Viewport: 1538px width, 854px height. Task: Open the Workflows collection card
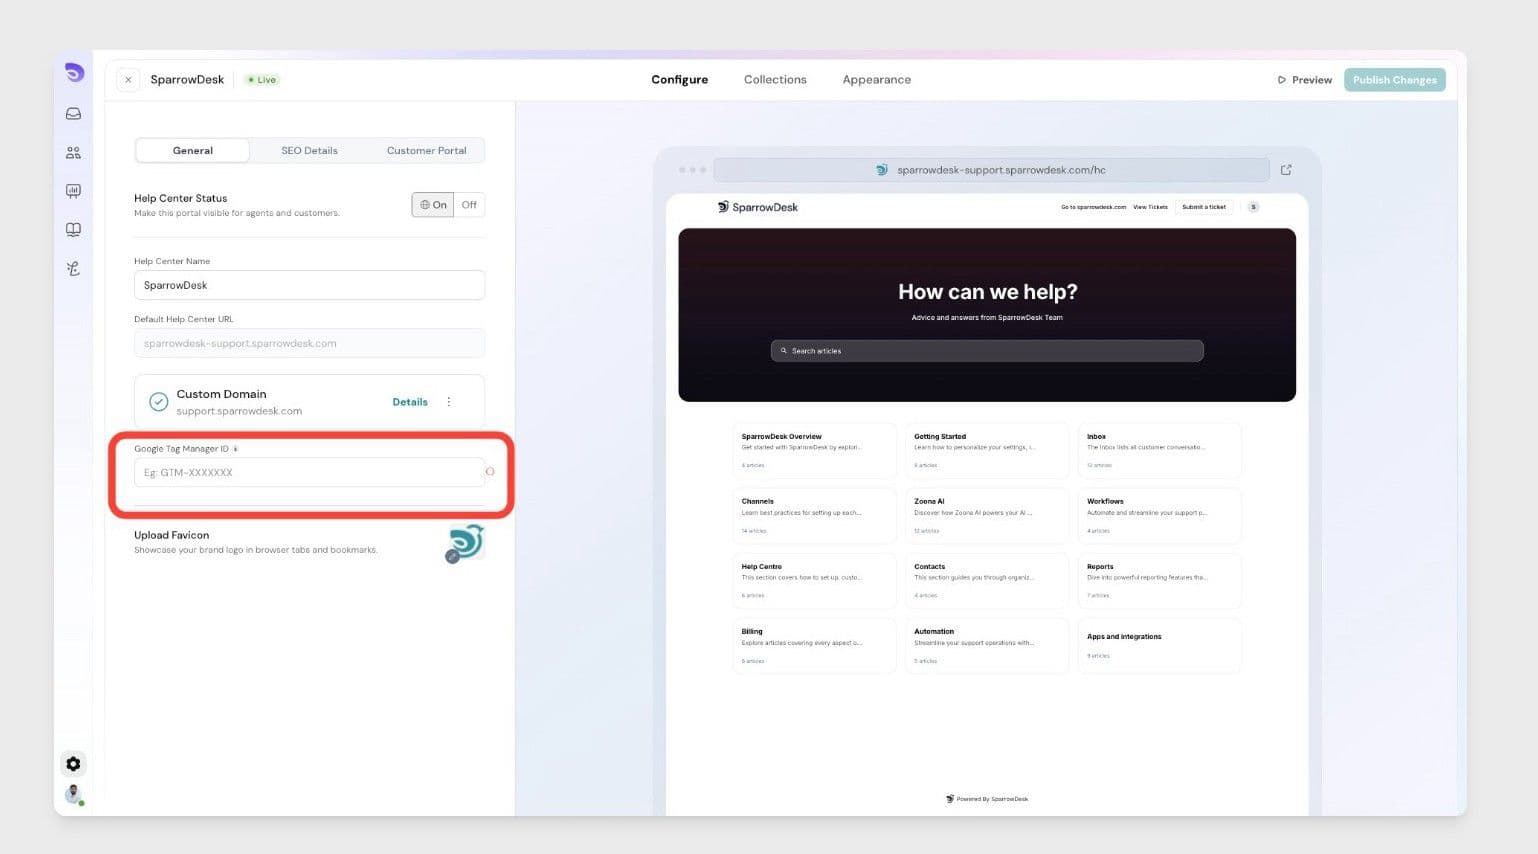click(x=1160, y=515)
